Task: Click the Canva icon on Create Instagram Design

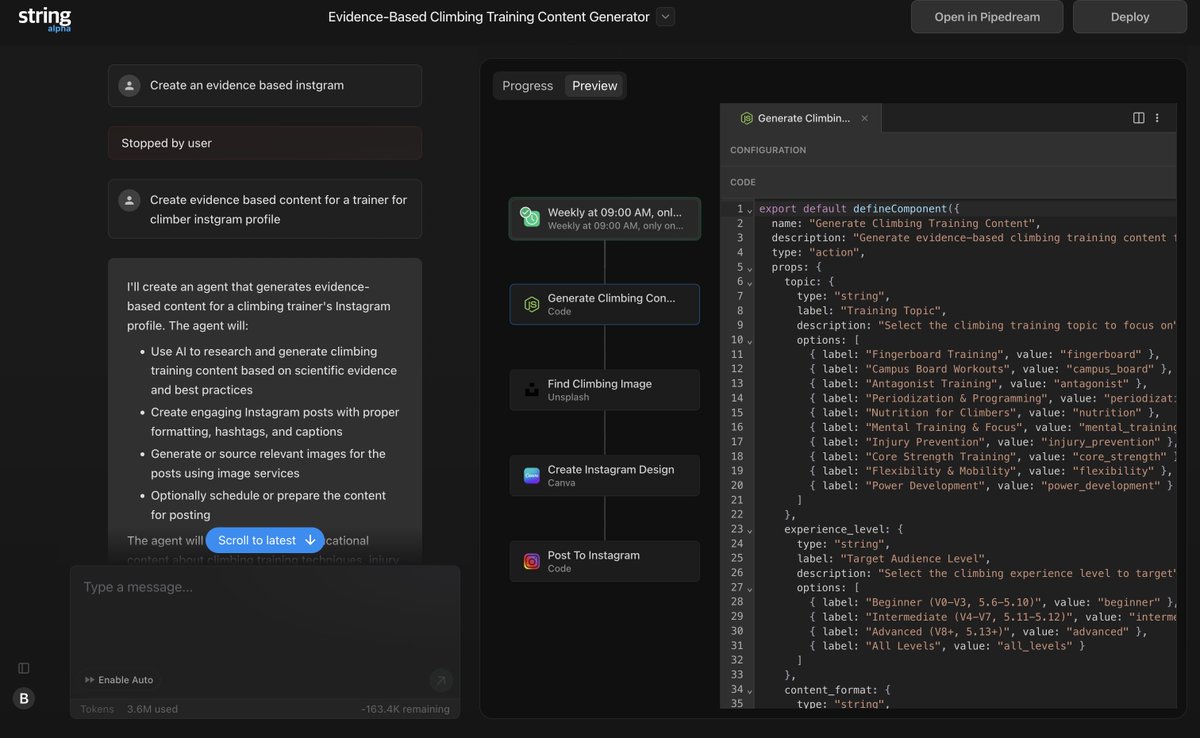Action: tap(532, 476)
